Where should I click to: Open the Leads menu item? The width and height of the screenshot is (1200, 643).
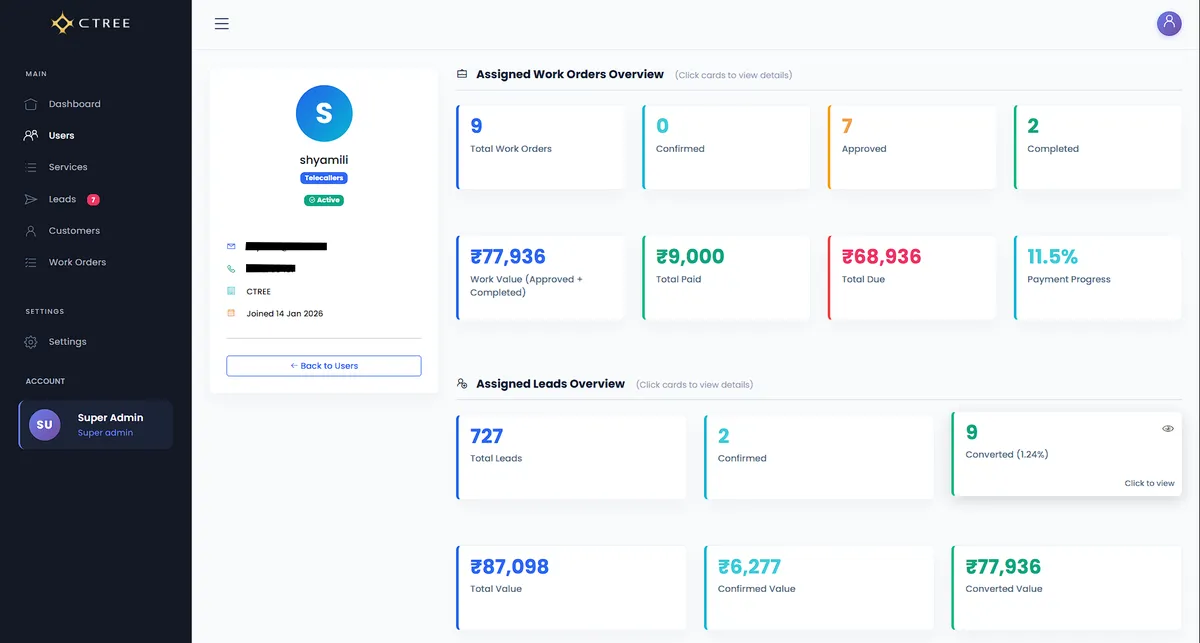tap(62, 199)
